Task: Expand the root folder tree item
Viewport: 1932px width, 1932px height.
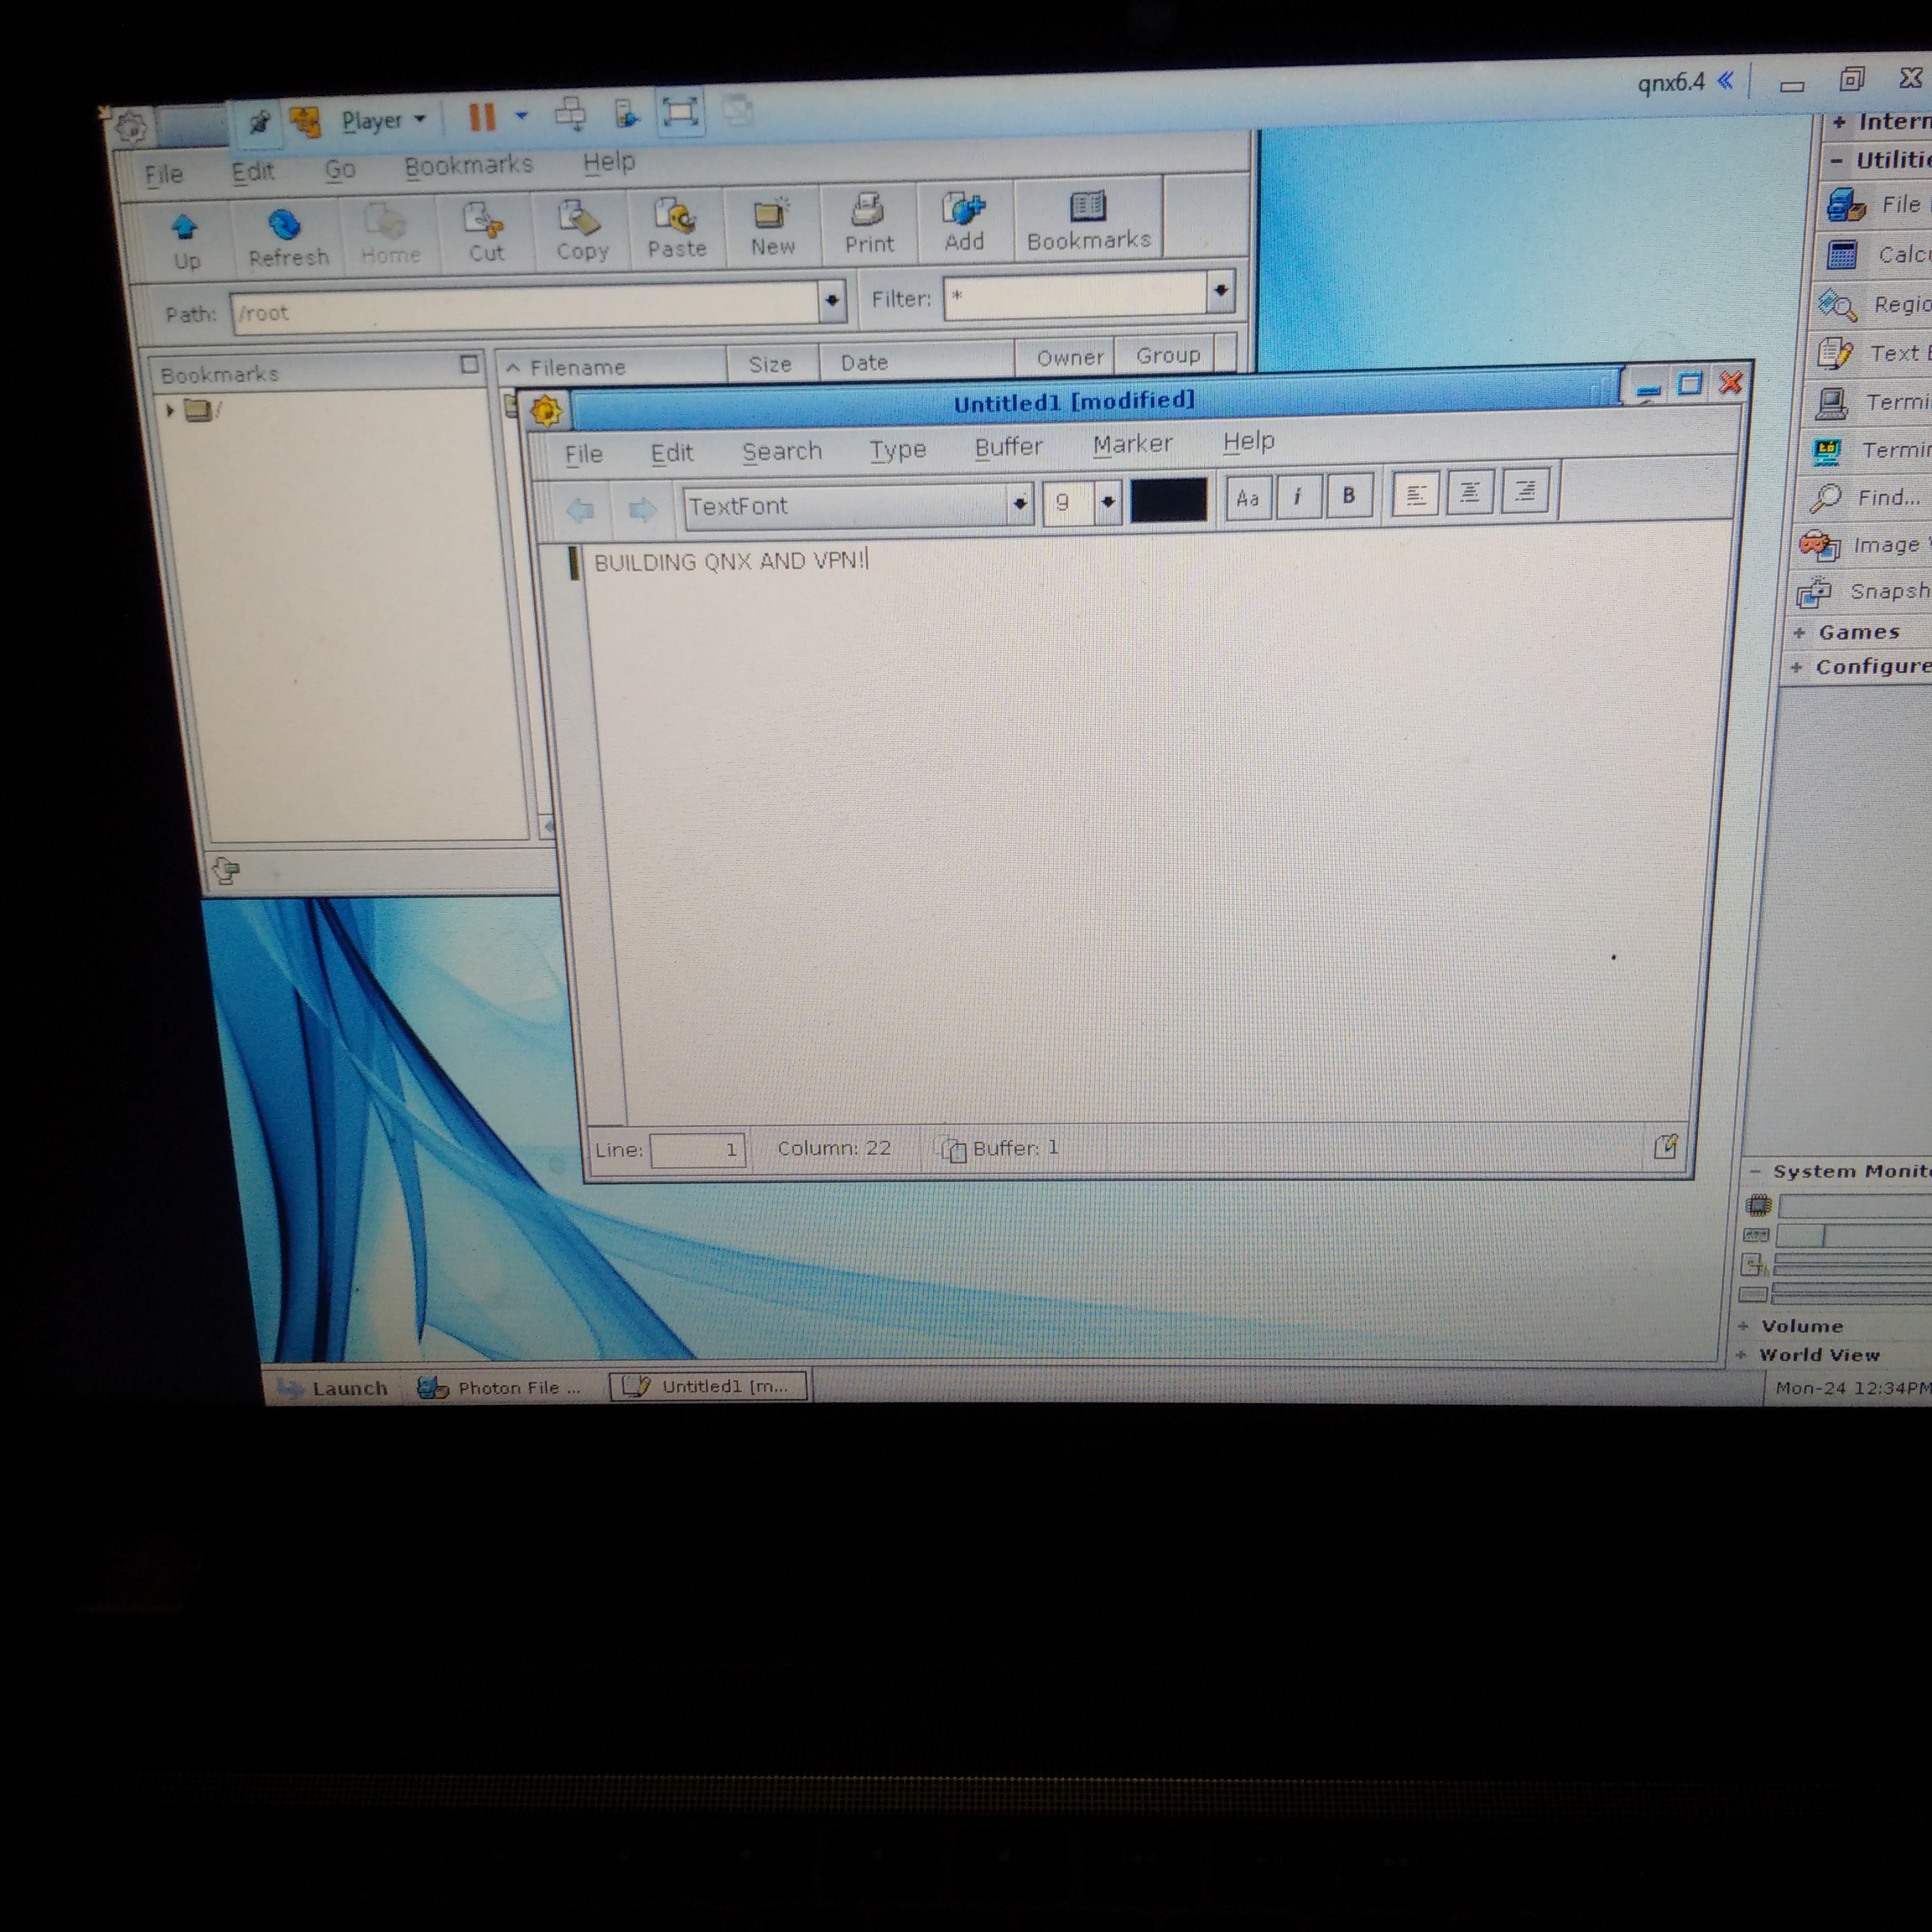Action: [x=170, y=410]
